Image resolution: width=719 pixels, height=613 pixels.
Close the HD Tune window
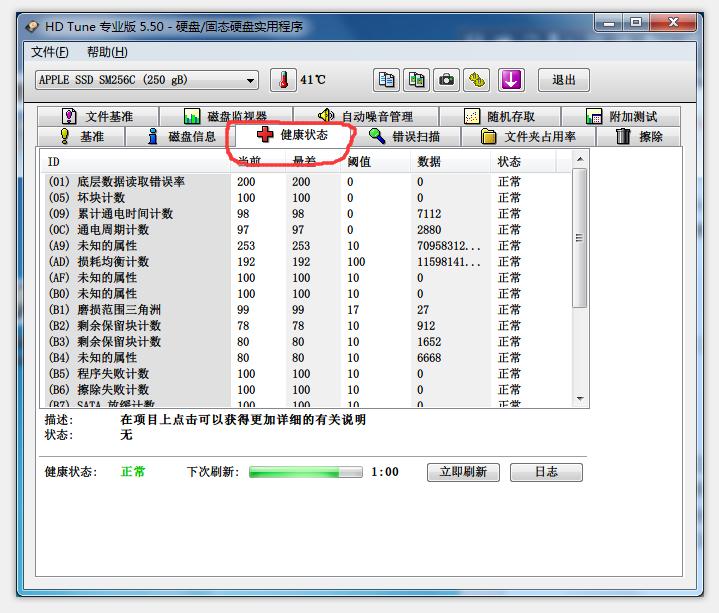click(x=673, y=22)
